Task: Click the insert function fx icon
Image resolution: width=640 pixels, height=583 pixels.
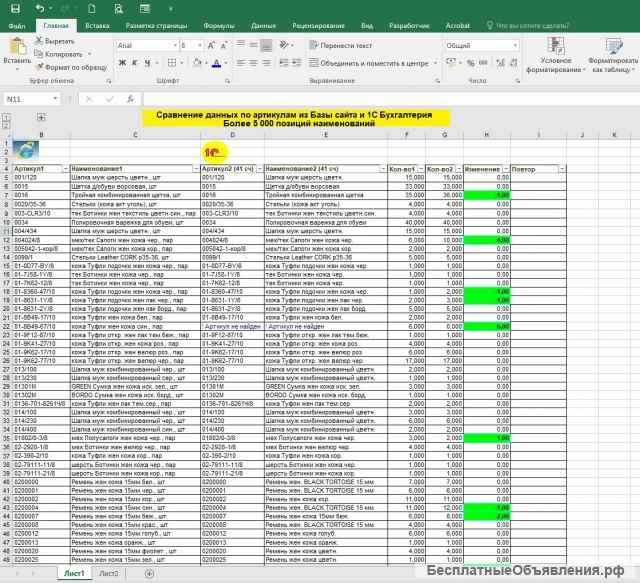Action: [130, 99]
